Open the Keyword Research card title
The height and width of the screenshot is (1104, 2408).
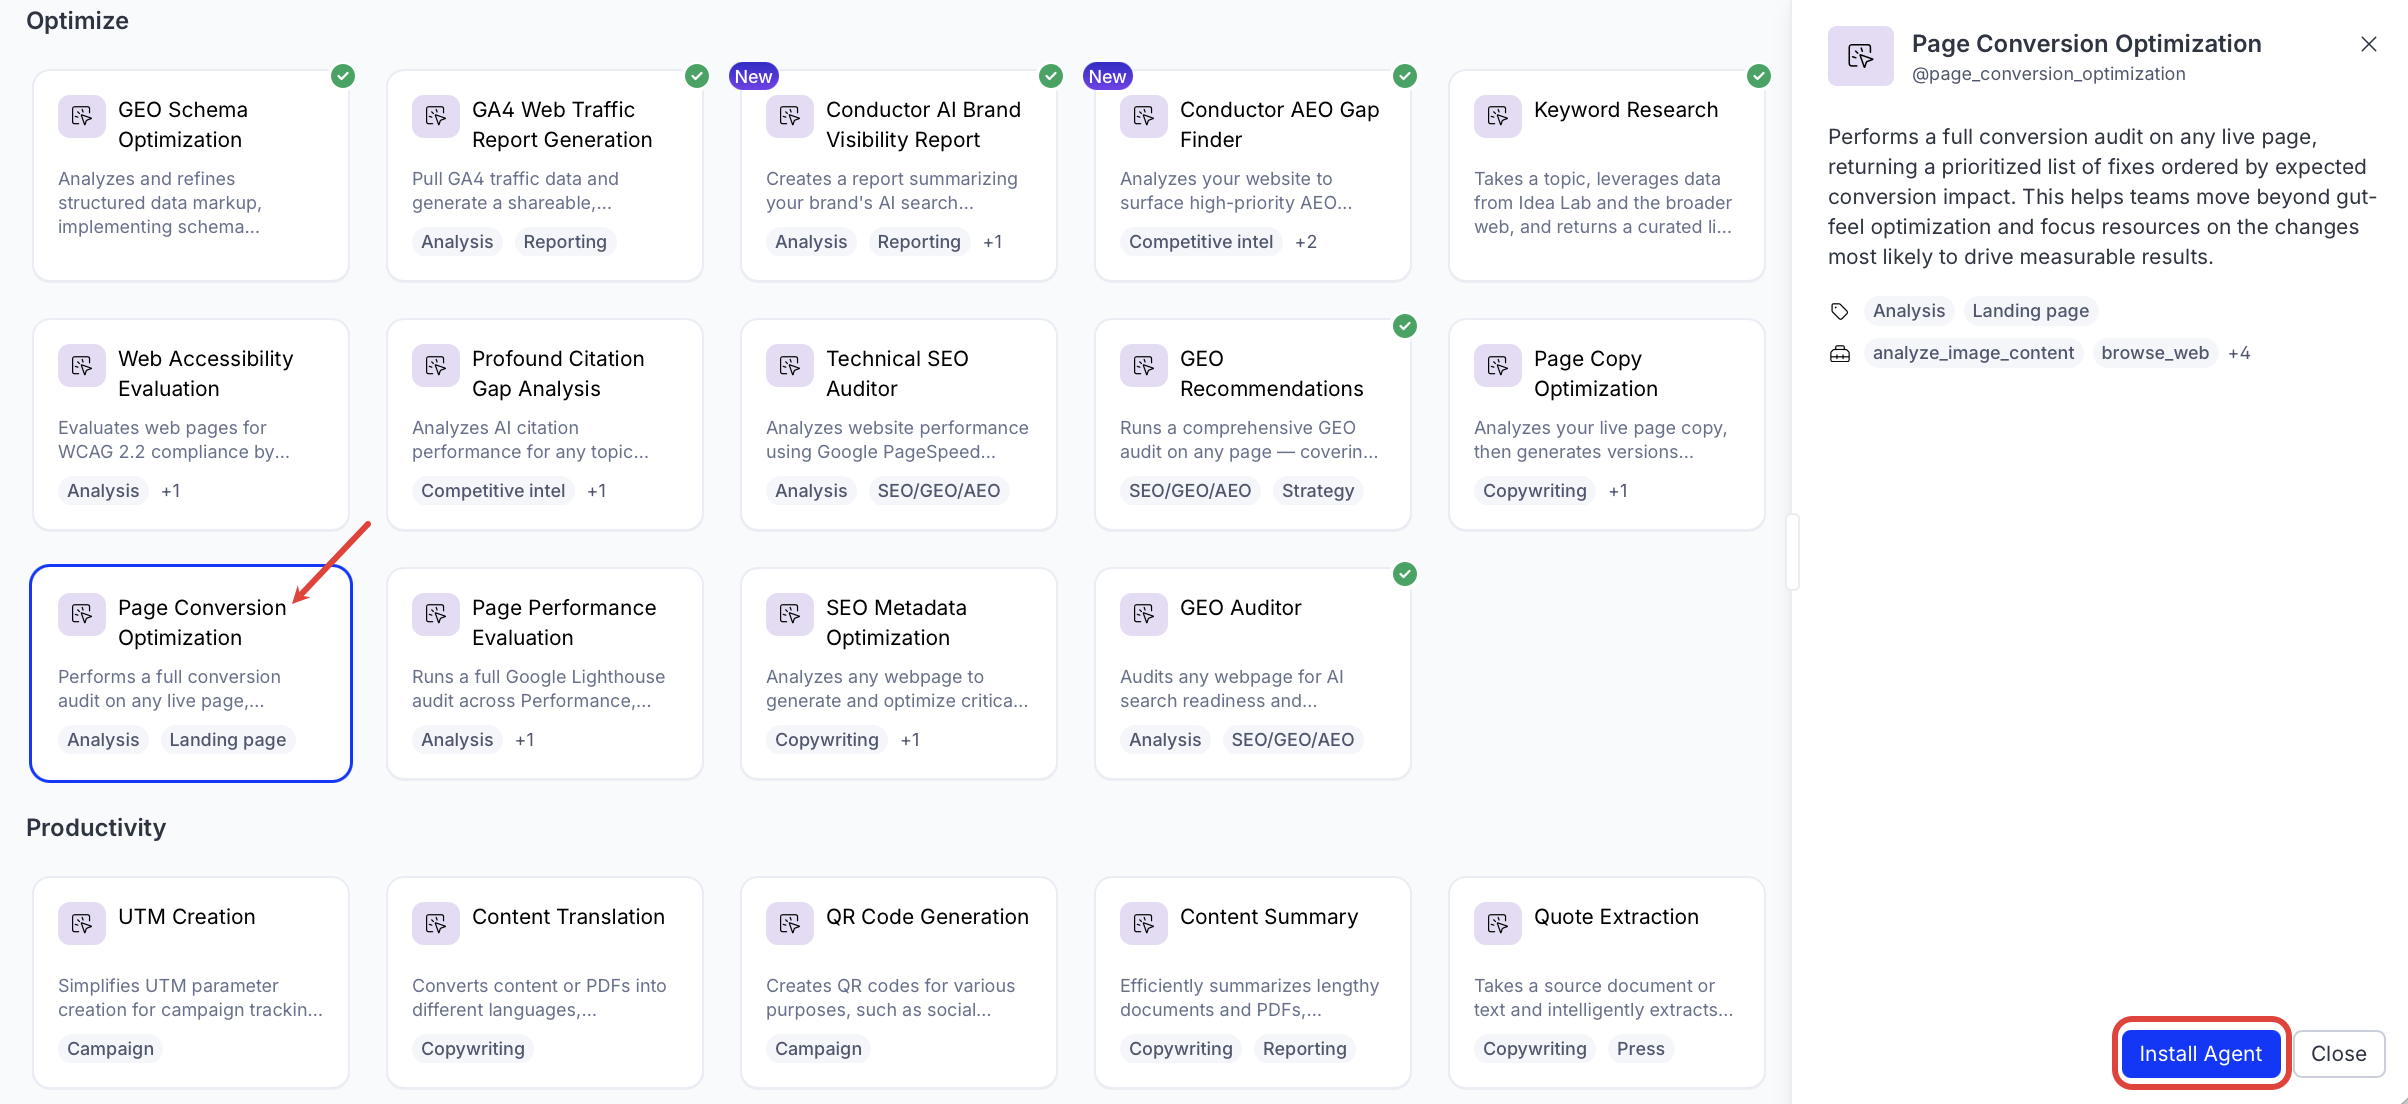coord(1626,110)
